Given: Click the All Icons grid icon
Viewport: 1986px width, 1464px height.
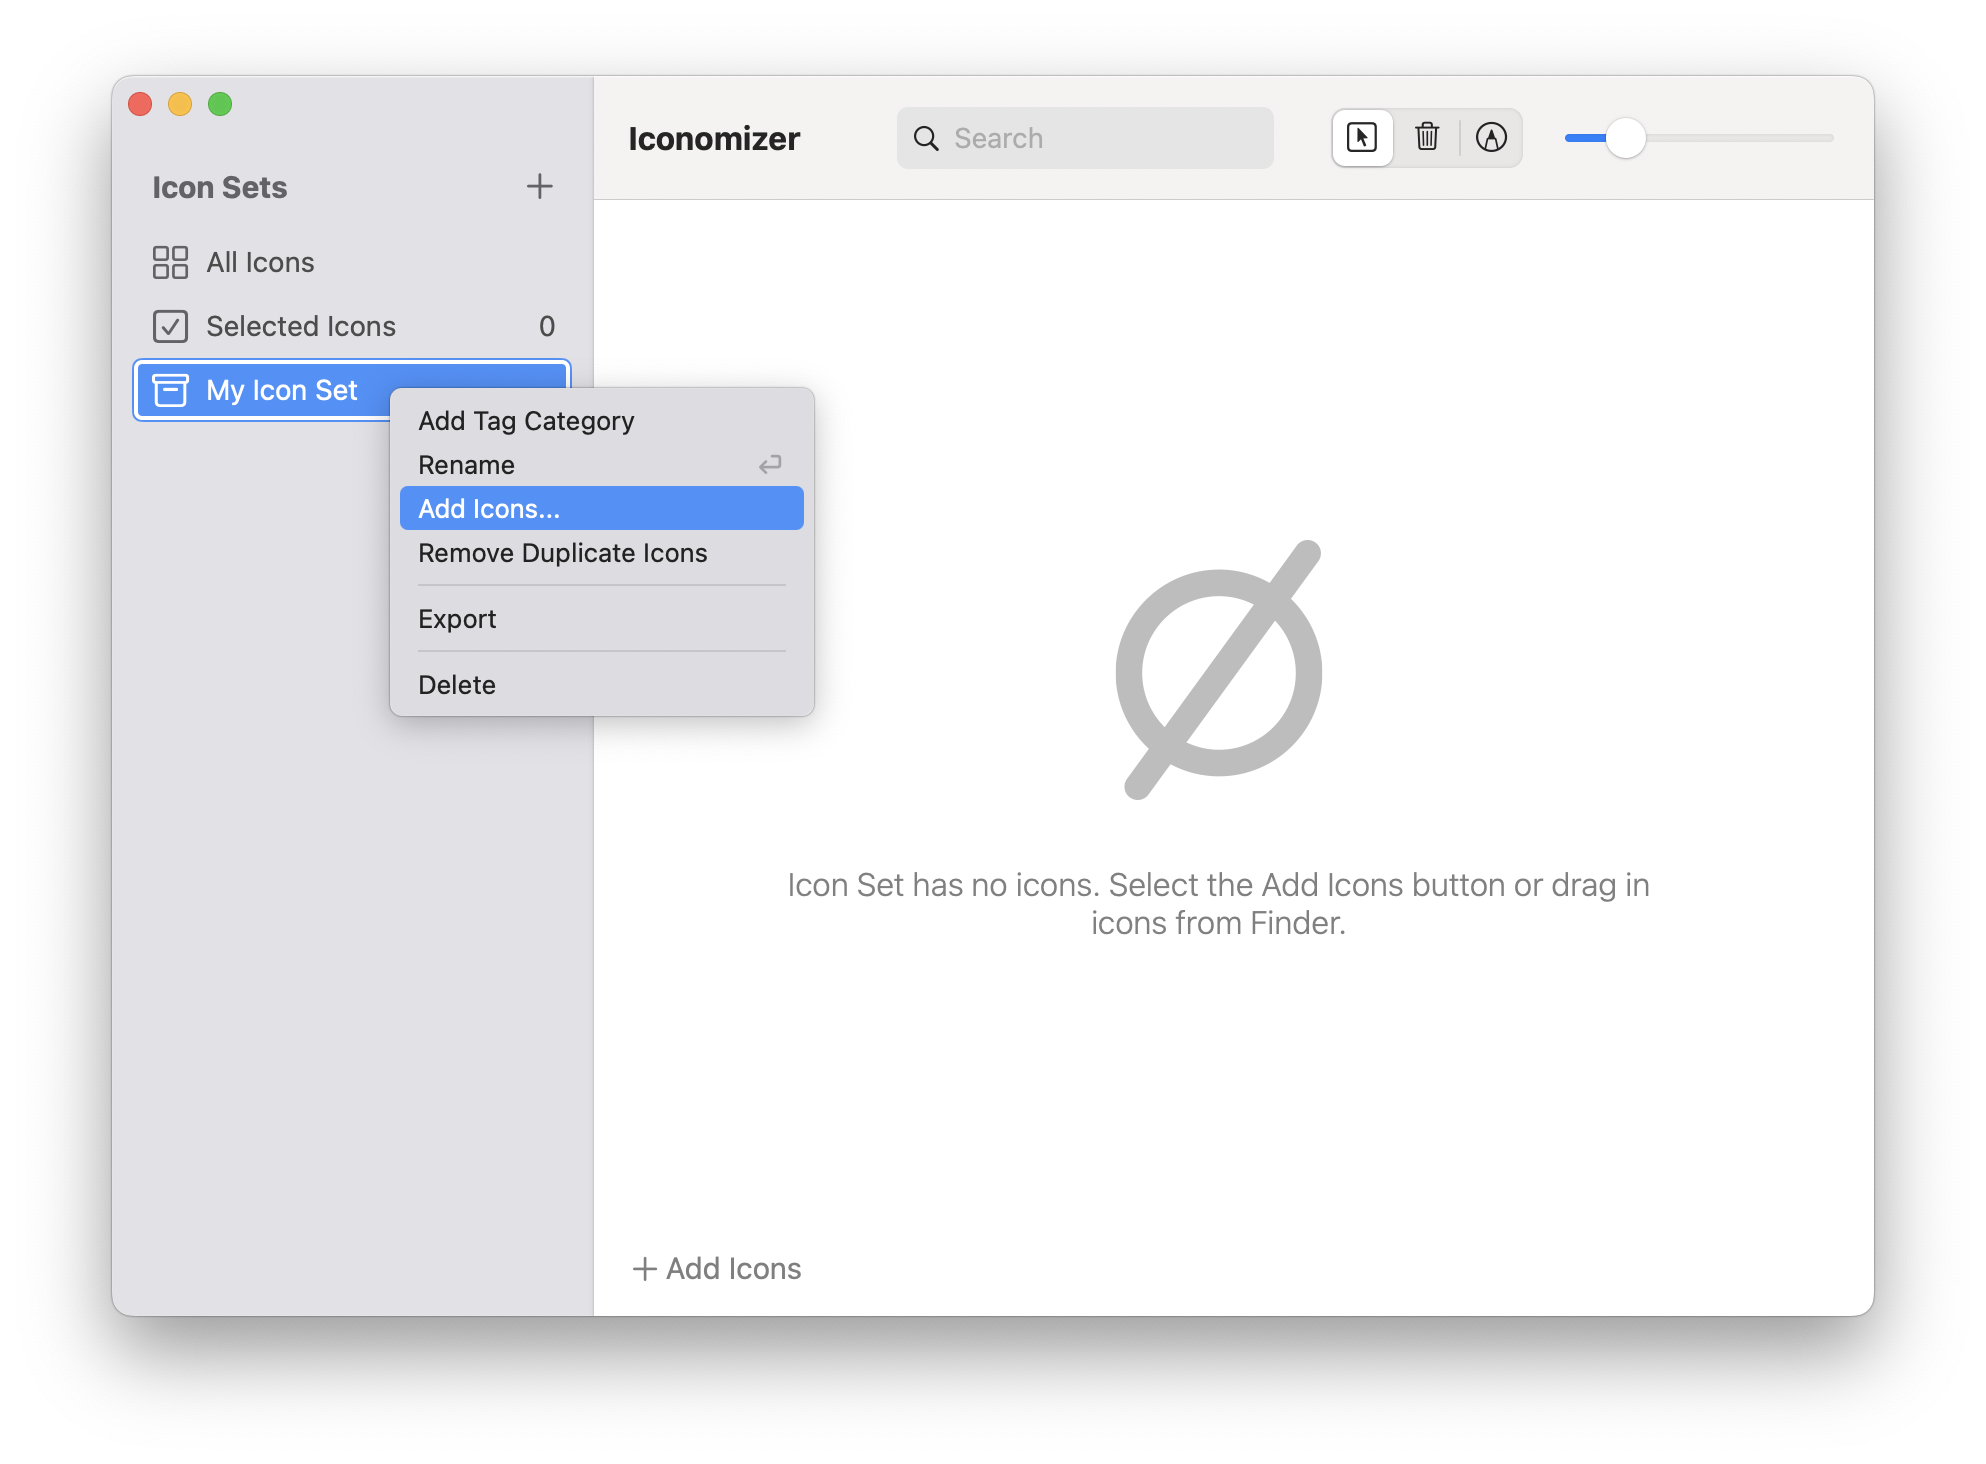Looking at the screenshot, I should click(171, 262).
